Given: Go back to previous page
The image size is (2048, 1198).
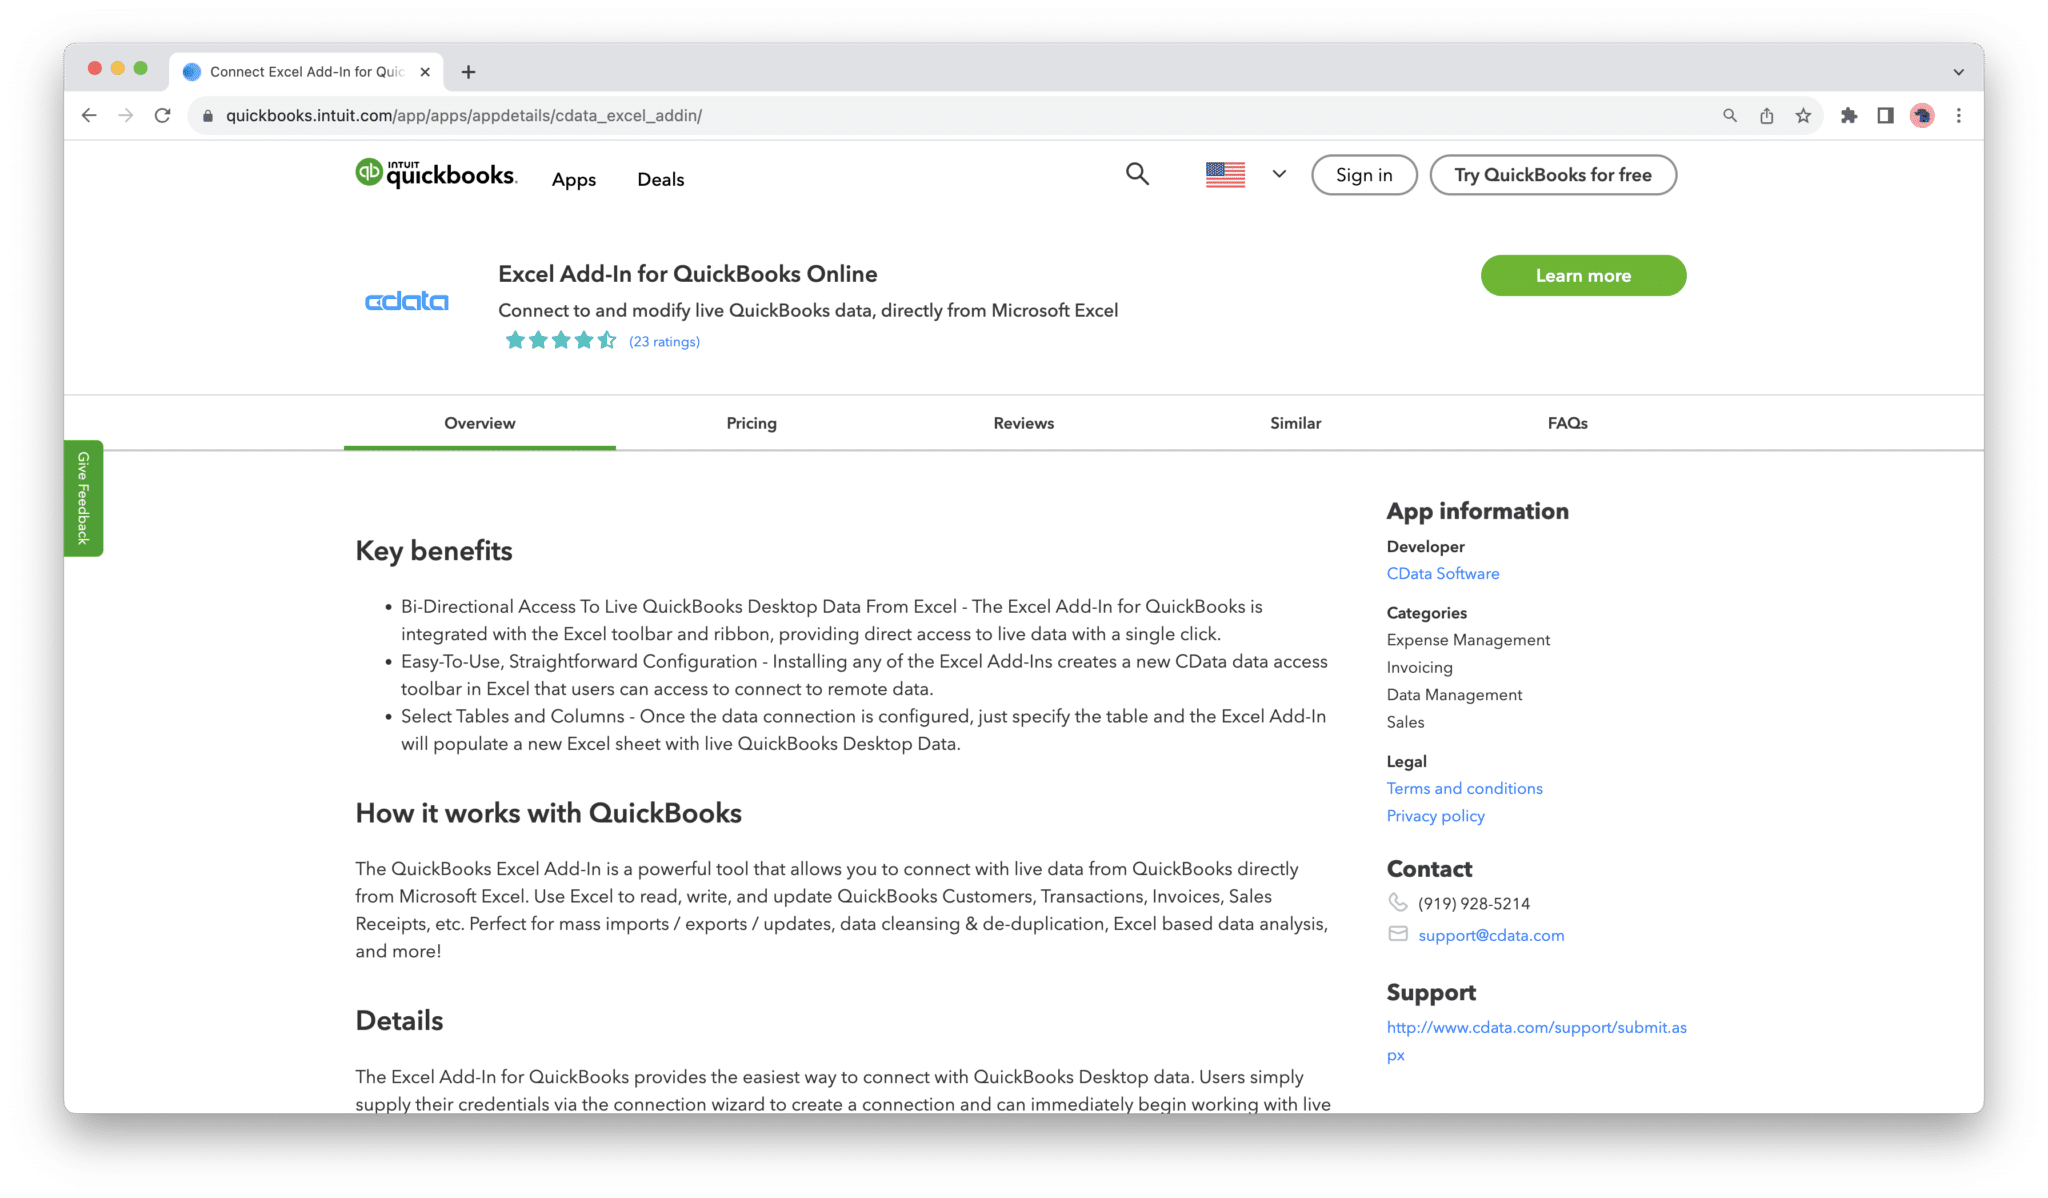Looking at the screenshot, I should click(x=89, y=116).
